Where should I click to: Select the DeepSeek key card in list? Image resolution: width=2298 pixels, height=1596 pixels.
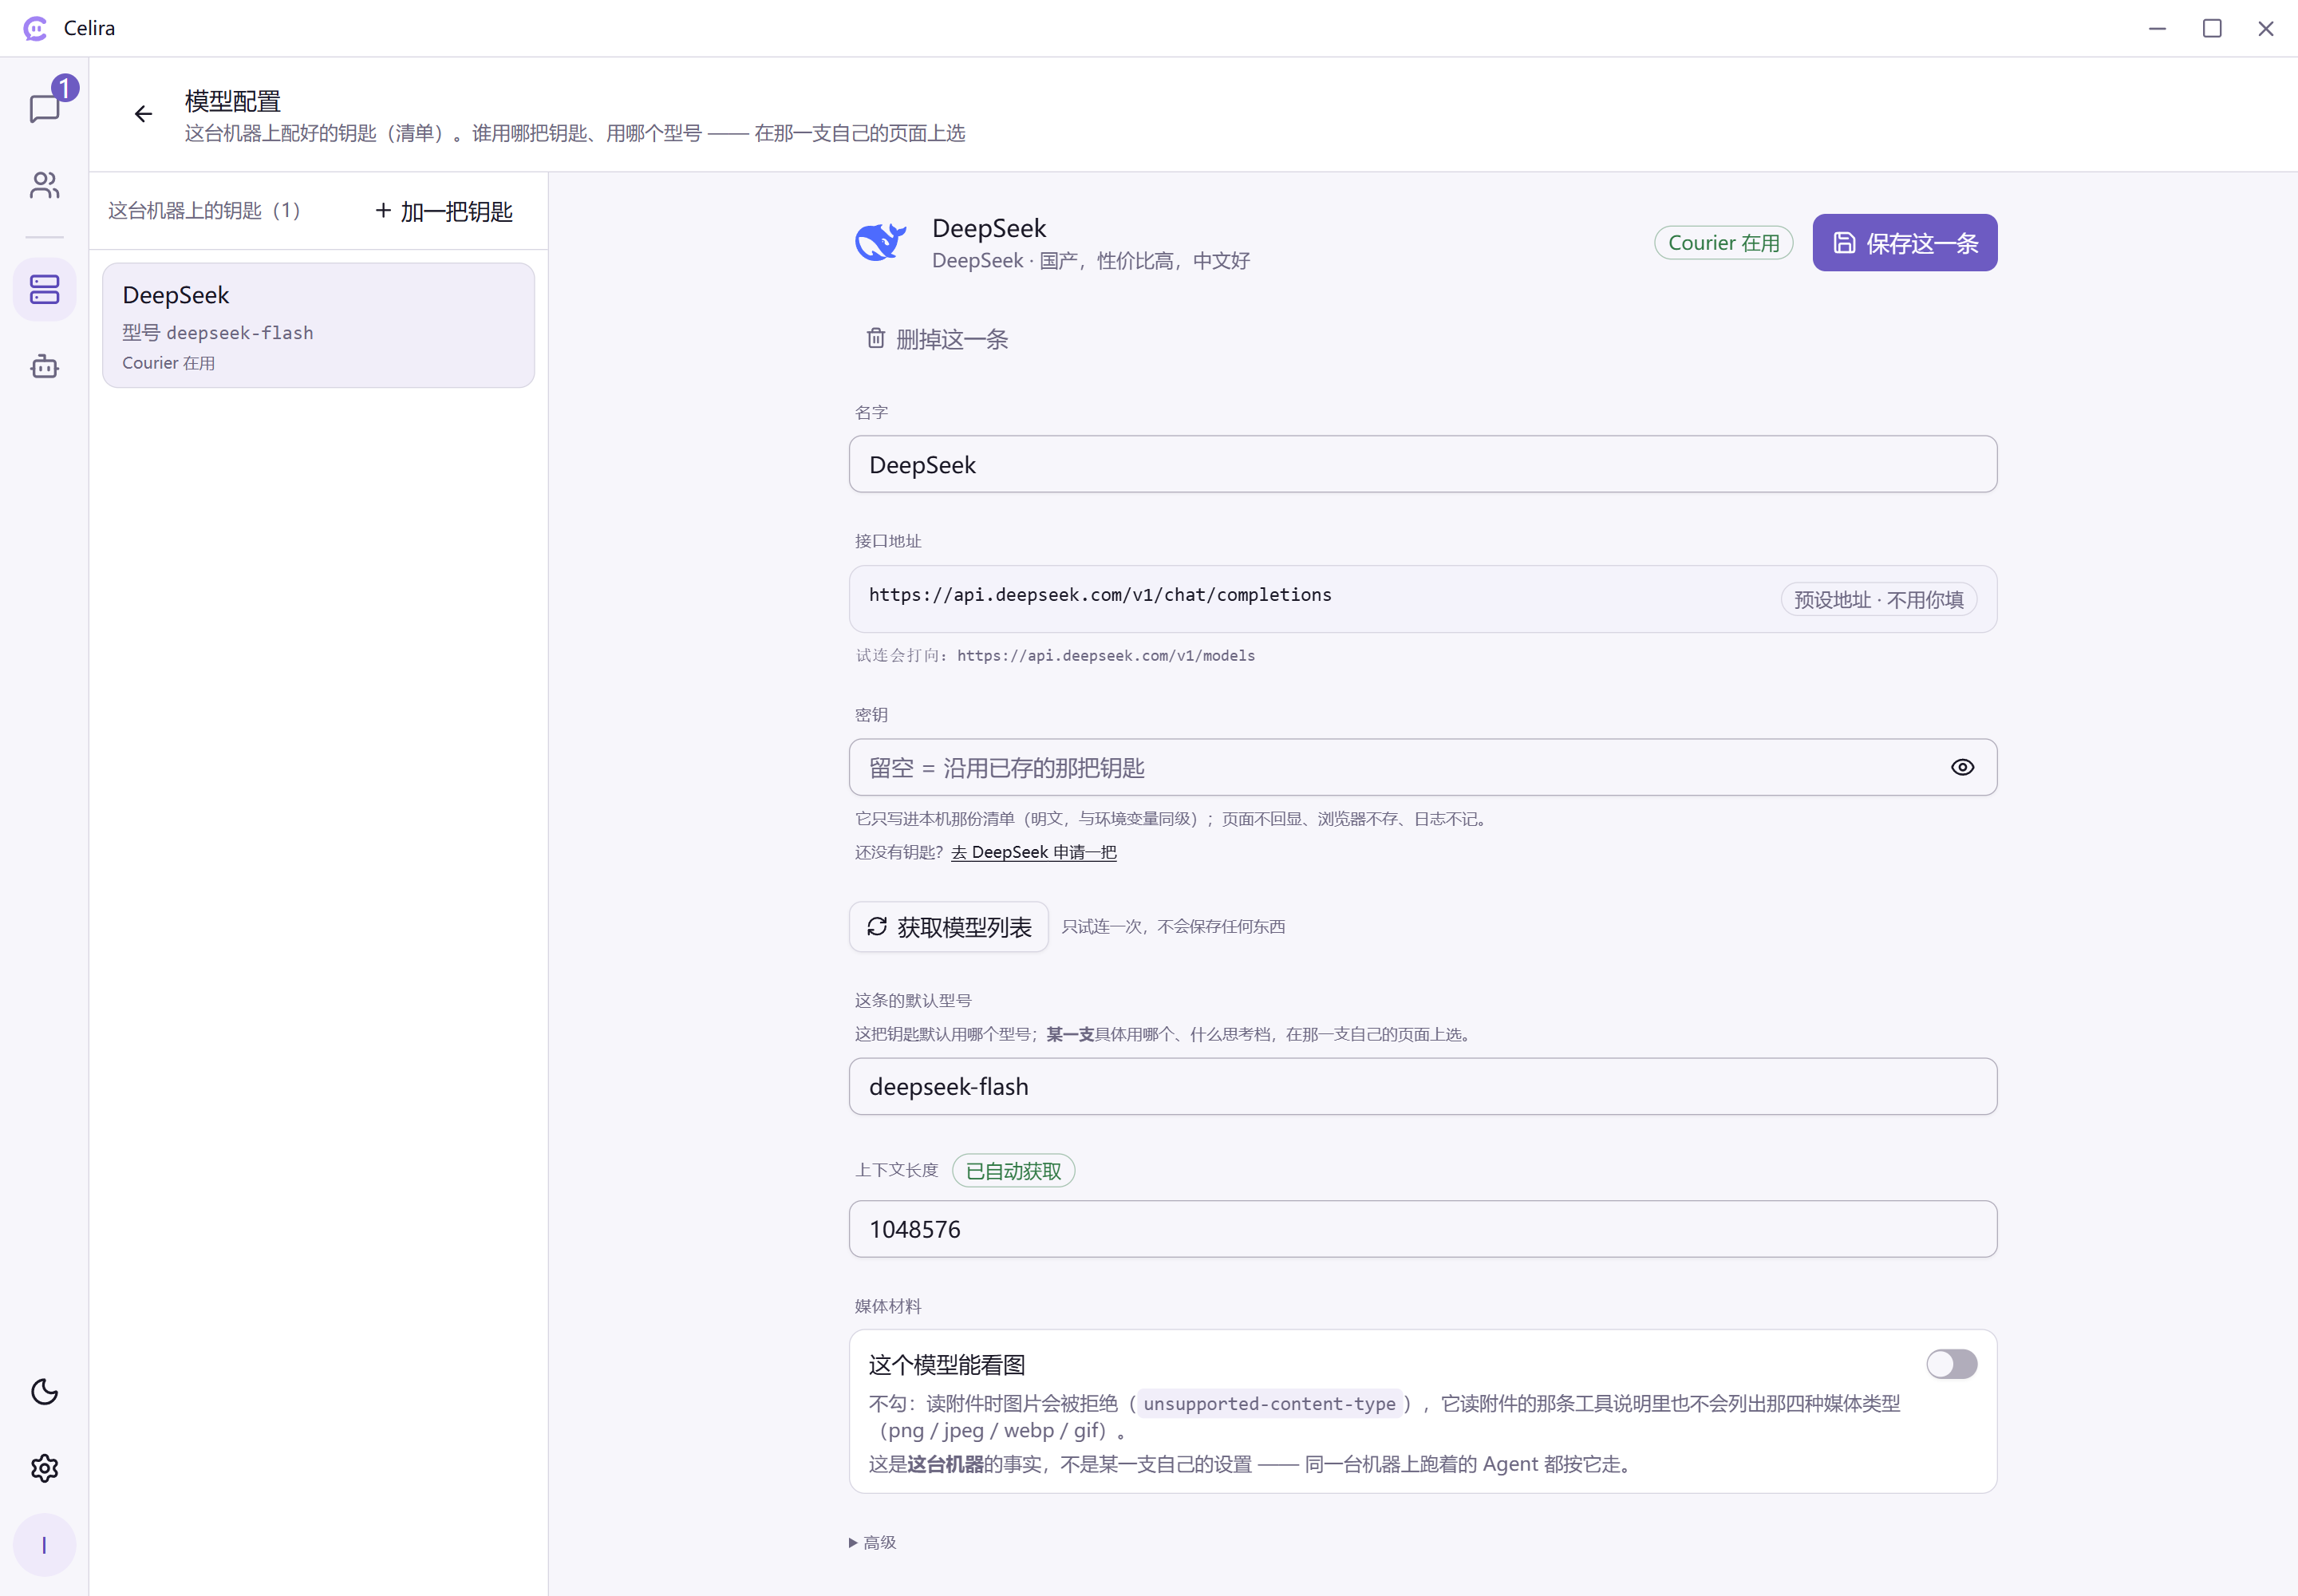click(x=318, y=325)
